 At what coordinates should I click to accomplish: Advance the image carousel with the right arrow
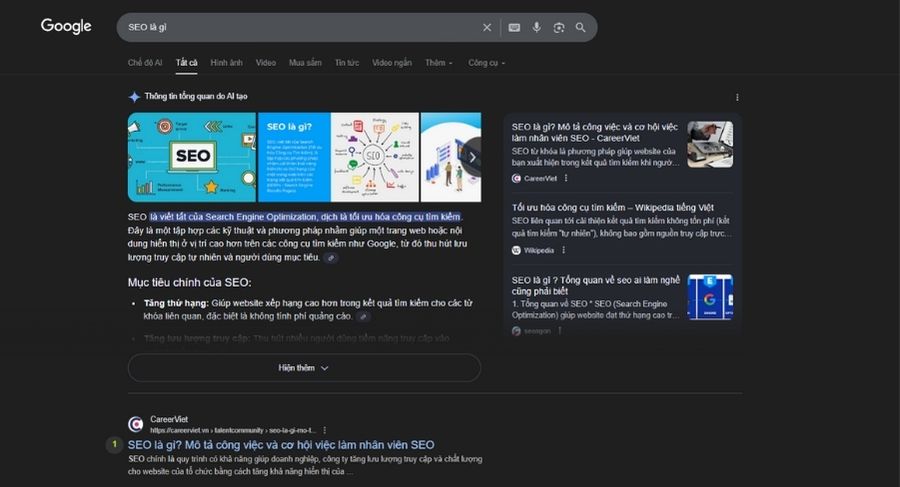(x=472, y=157)
